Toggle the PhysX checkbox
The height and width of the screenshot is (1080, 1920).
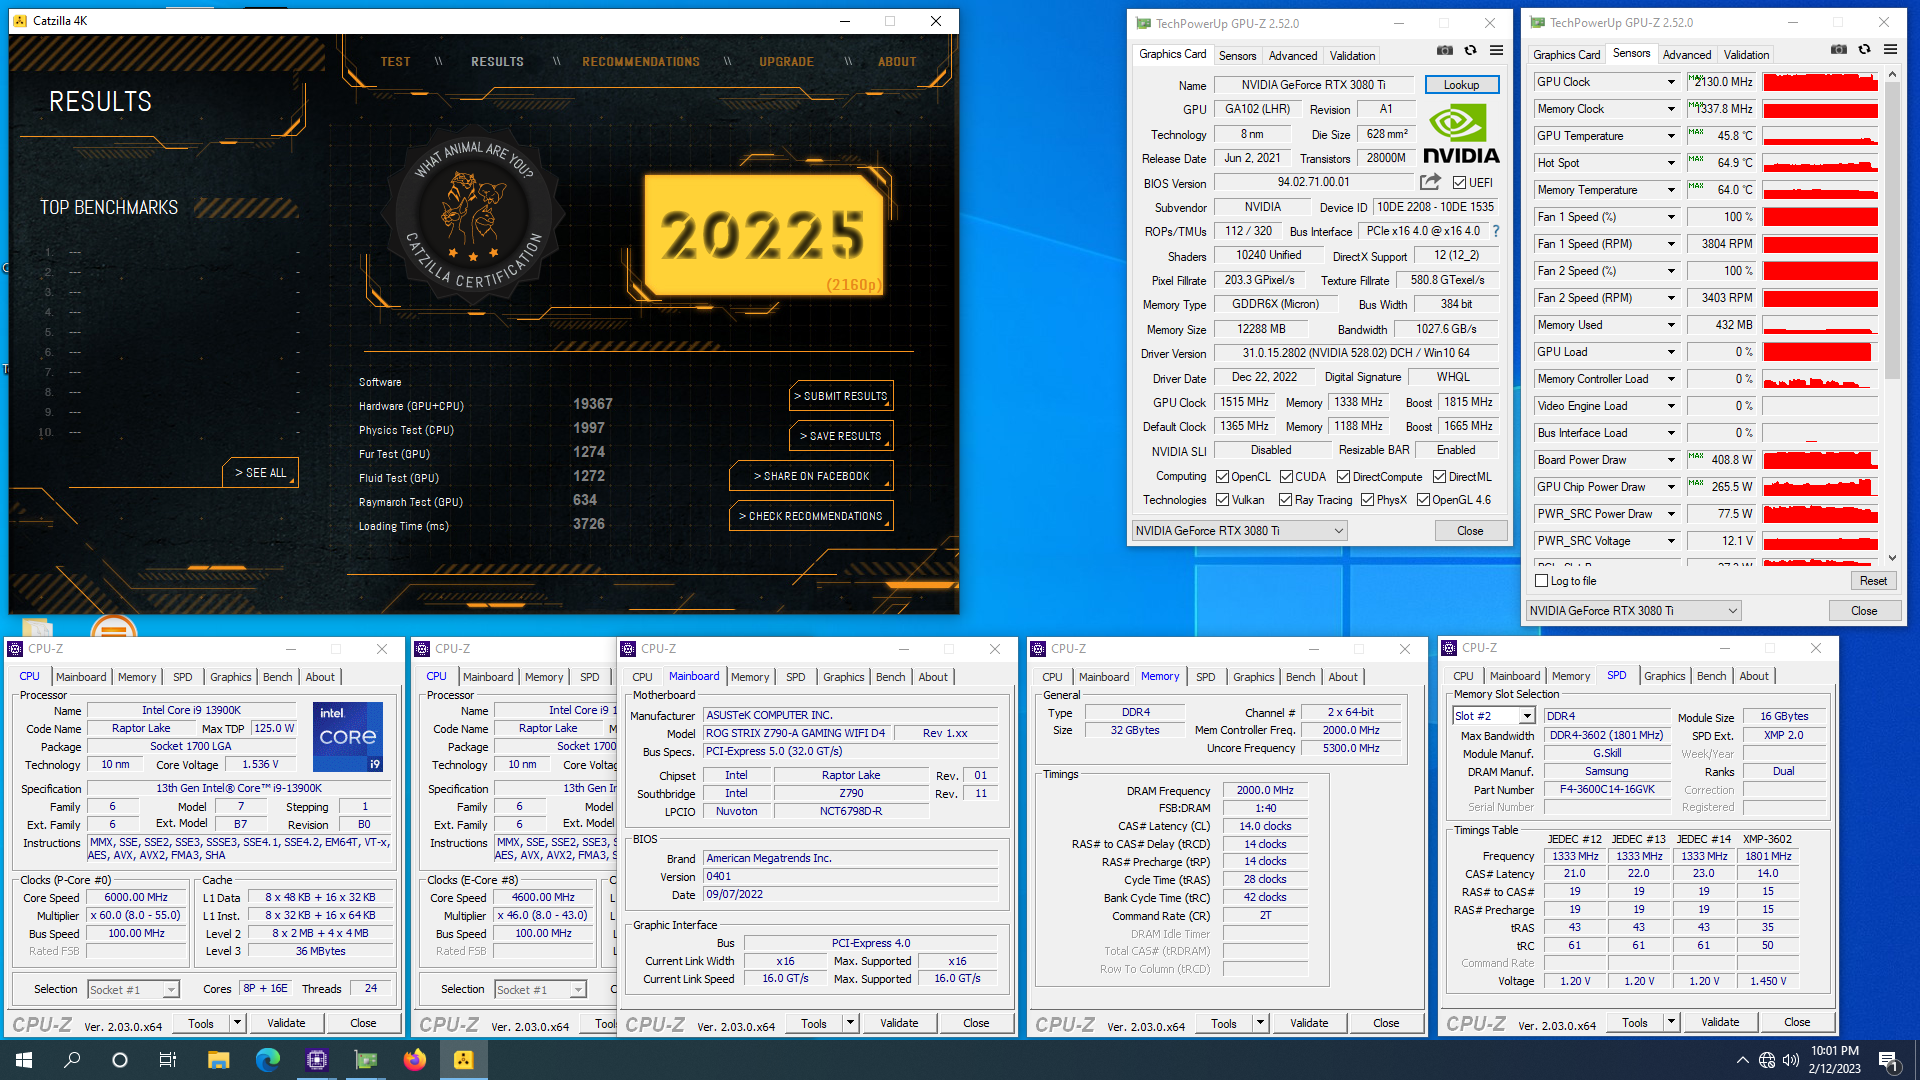tap(1367, 500)
